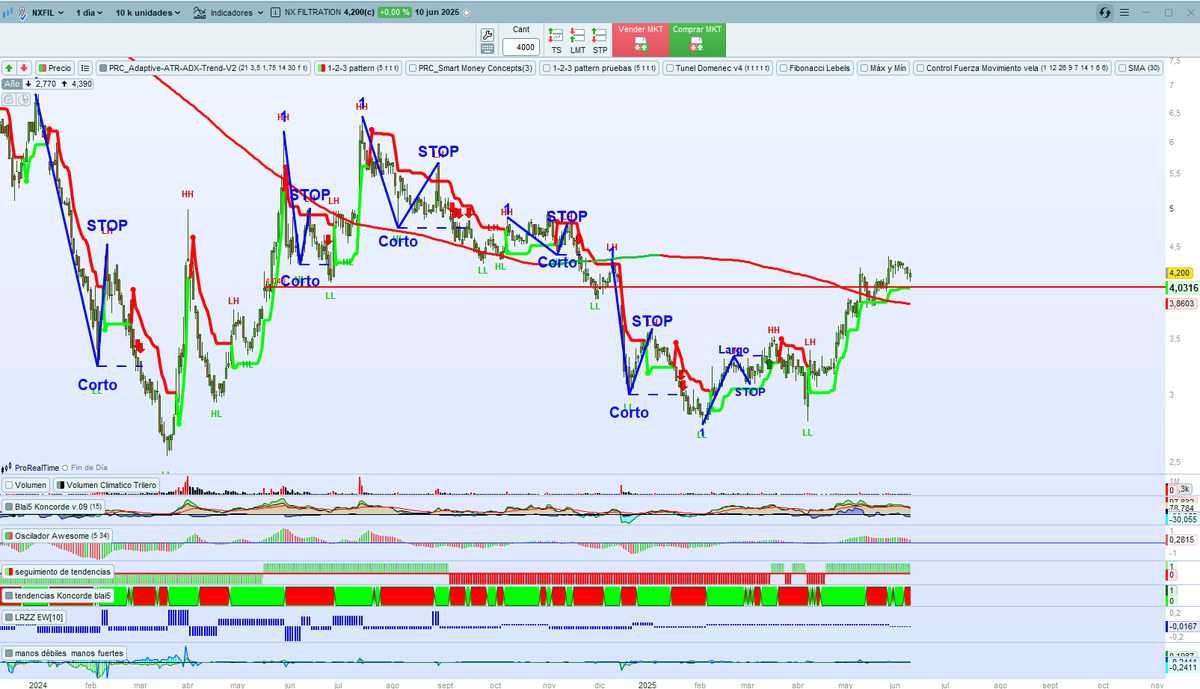
Task: Click the Comprar MKT buy button
Action: (x=698, y=40)
